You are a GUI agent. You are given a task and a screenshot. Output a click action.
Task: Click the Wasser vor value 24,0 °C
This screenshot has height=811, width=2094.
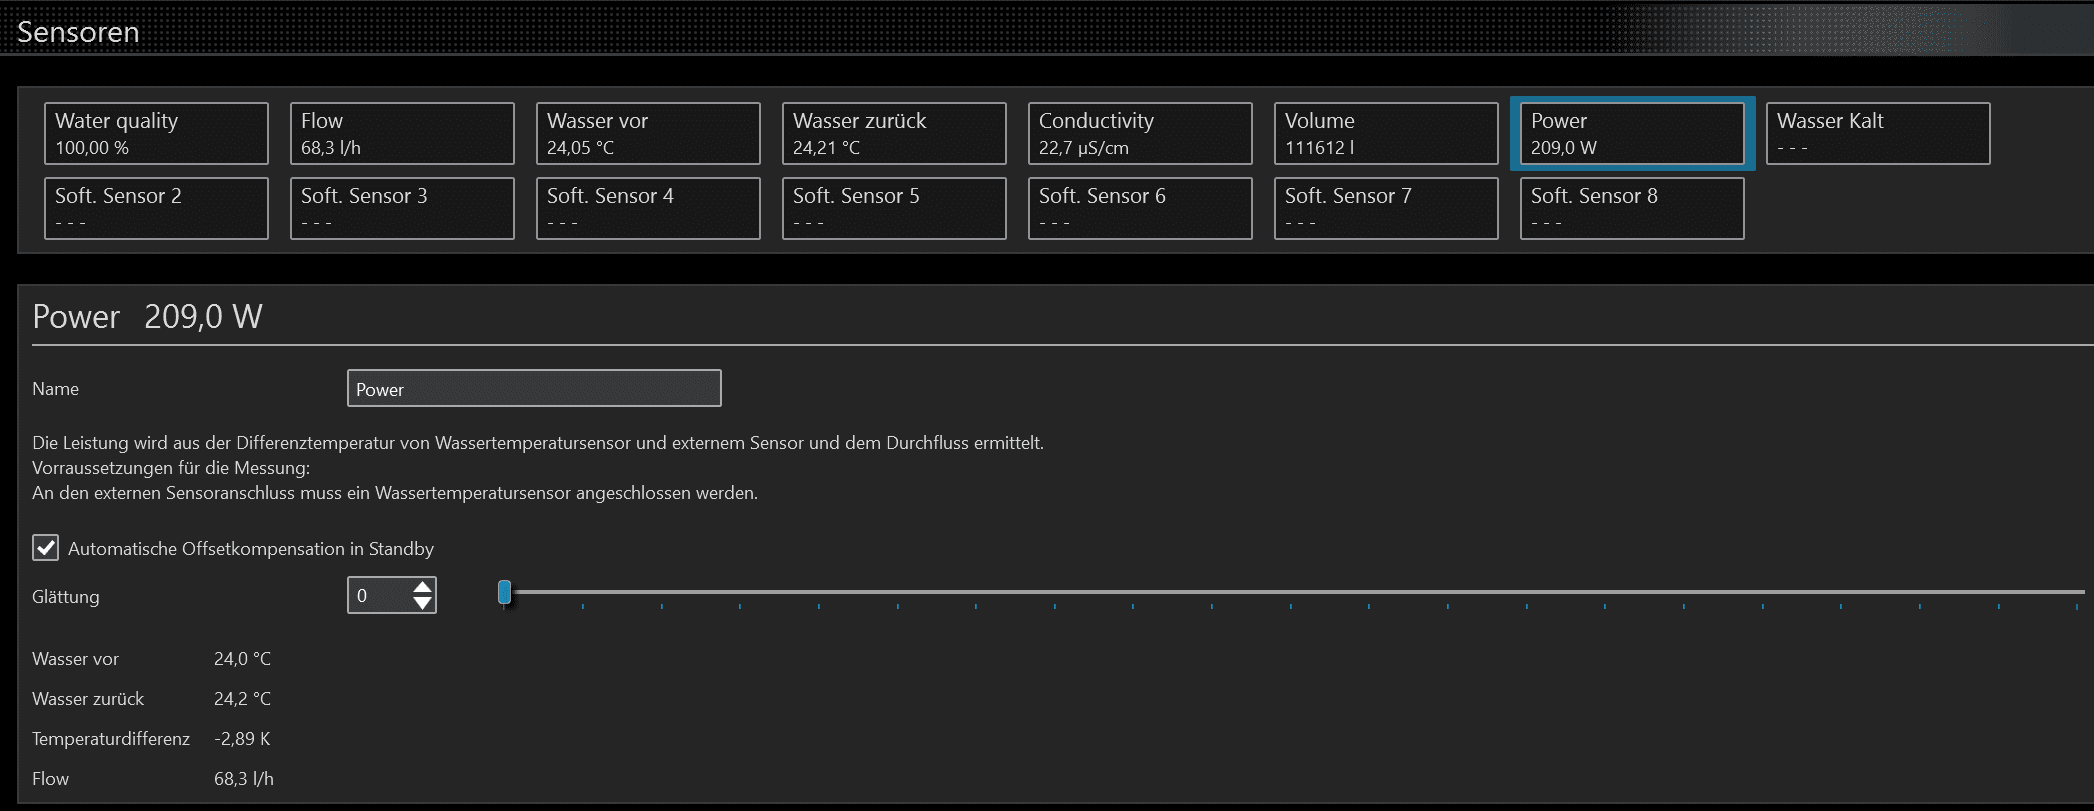pyautogui.click(x=242, y=659)
